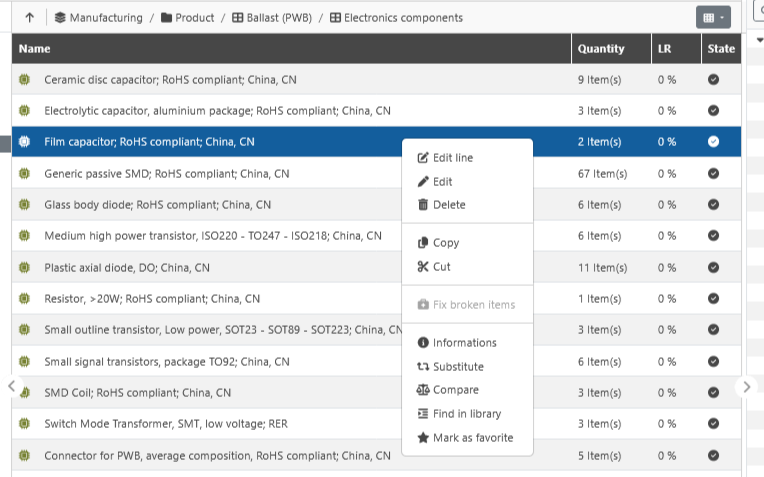The image size is (764, 477).
Task: Select the Glass body diode row name
Action: (157, 205)
